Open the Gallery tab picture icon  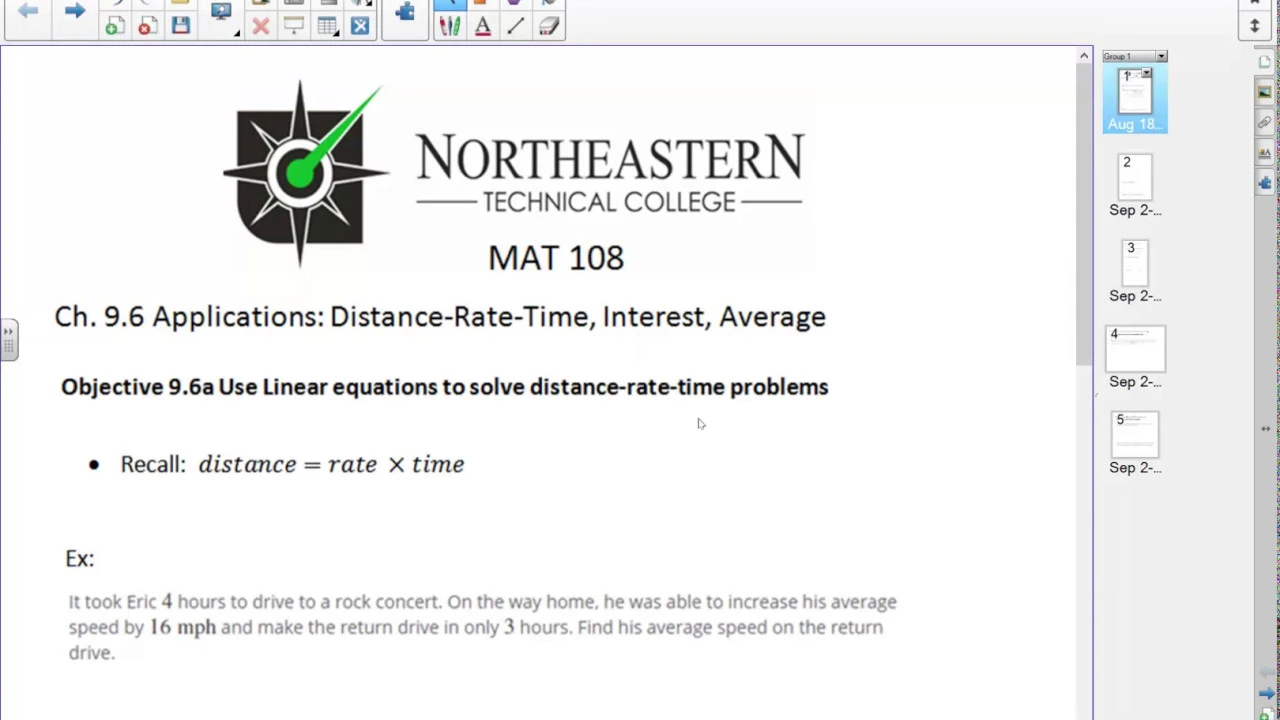1265,92
